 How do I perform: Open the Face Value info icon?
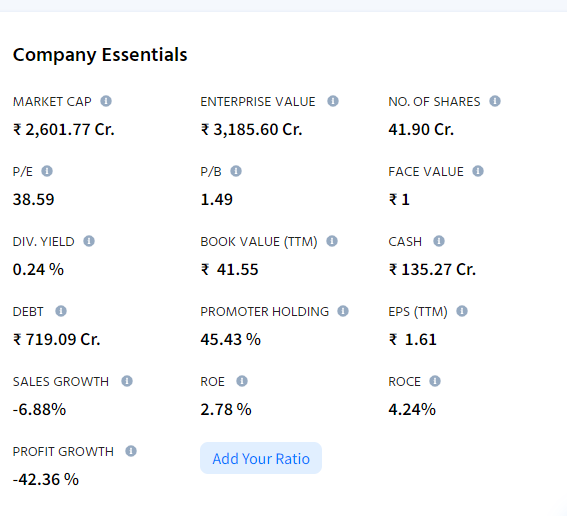[x=478, y=171]
